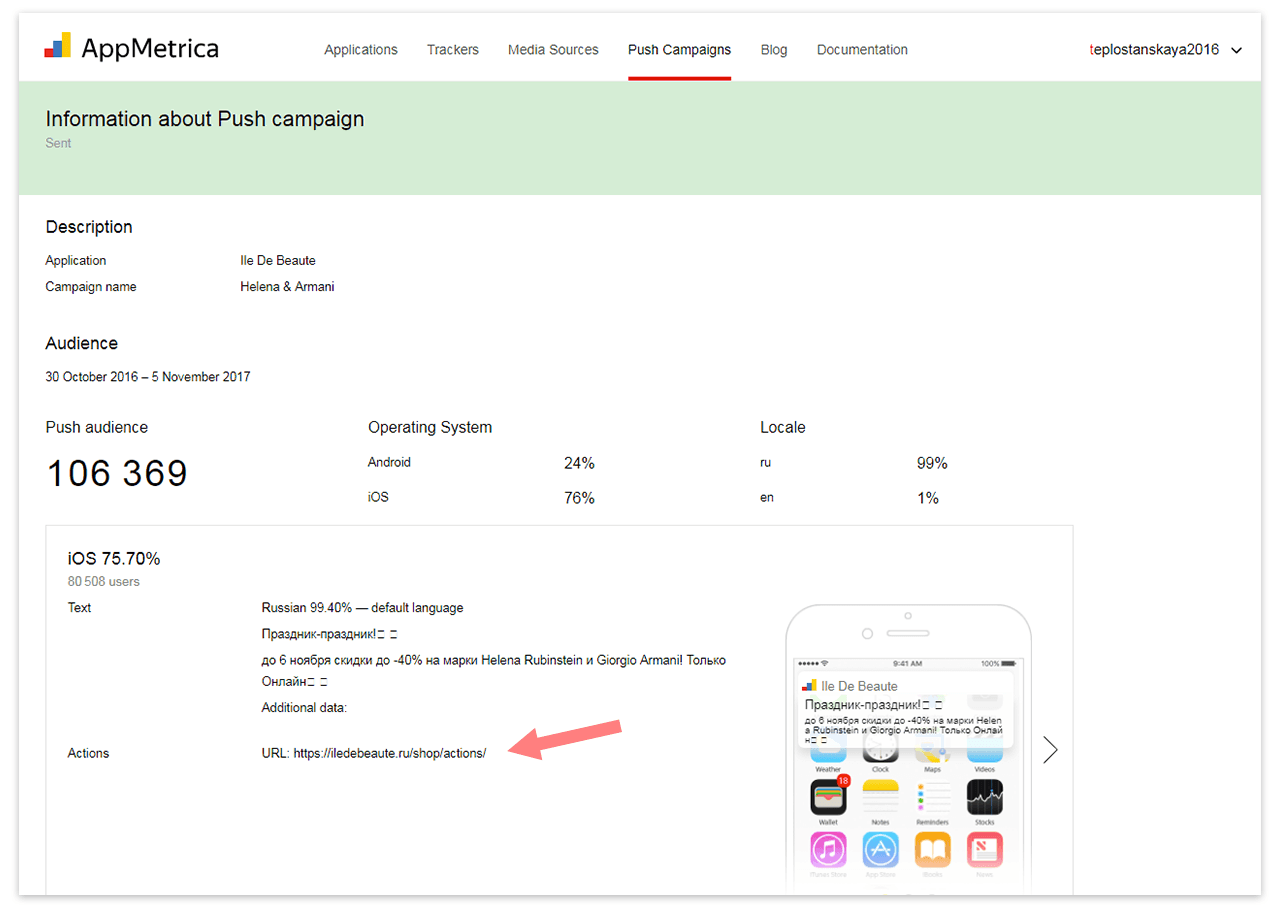Click the Wallet app icon in preview
The height and width of the screenshot is (910, 1280).
(x=828, y=797)
